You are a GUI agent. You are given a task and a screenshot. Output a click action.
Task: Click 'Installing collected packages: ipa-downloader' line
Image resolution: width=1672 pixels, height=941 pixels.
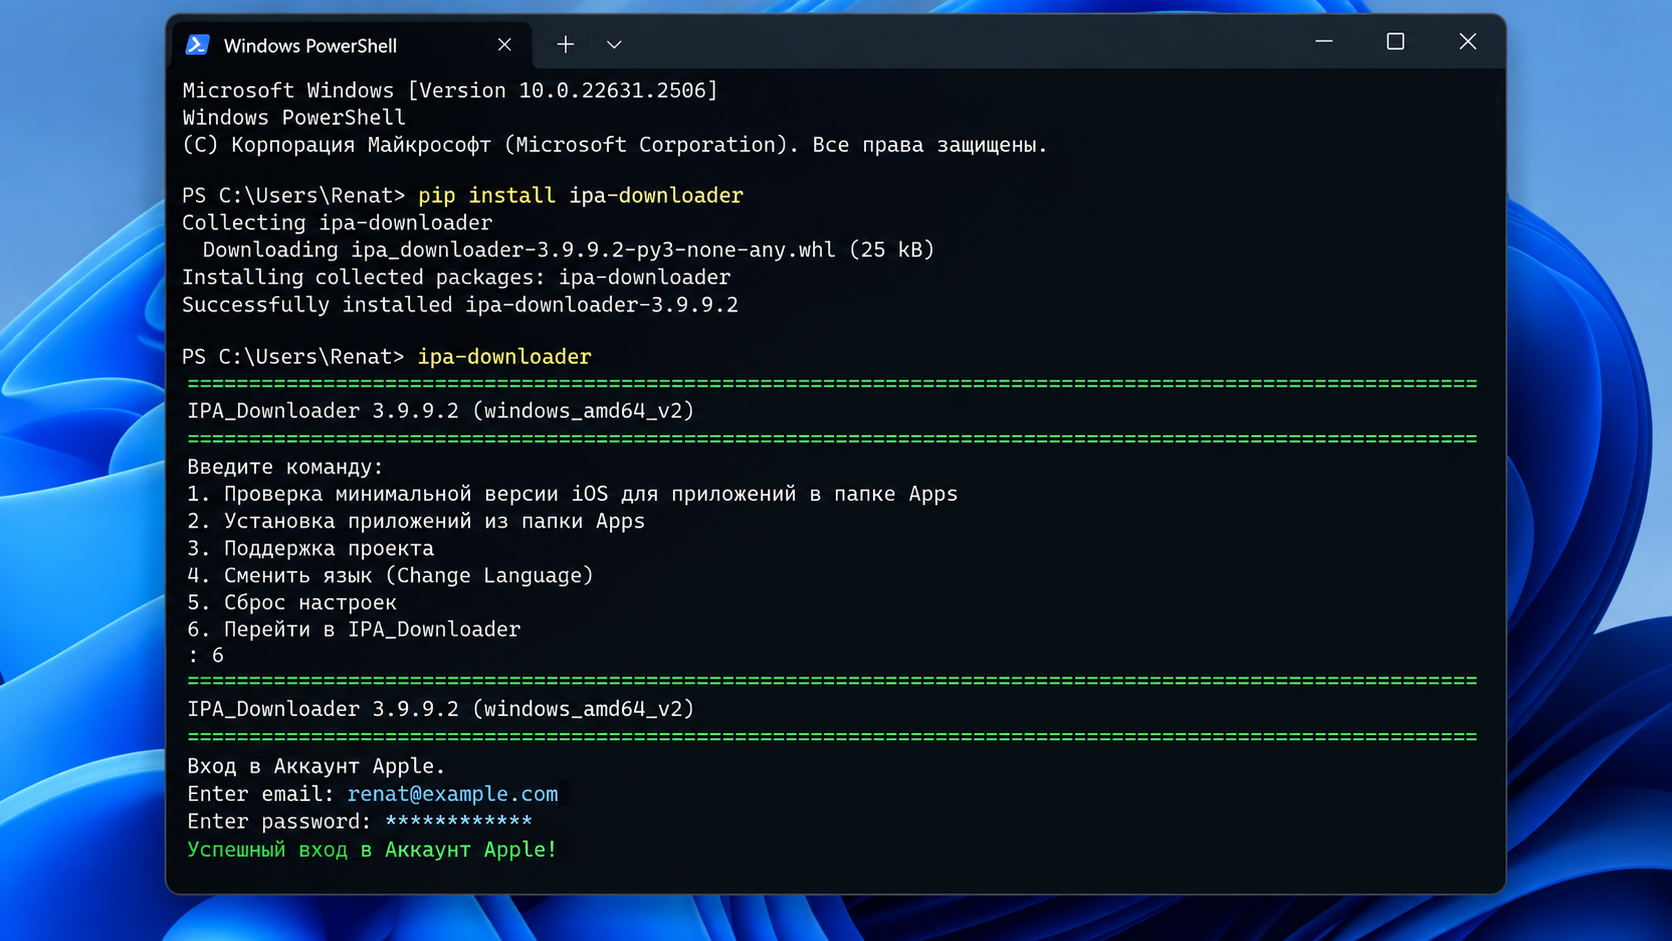tap(456, 277)
